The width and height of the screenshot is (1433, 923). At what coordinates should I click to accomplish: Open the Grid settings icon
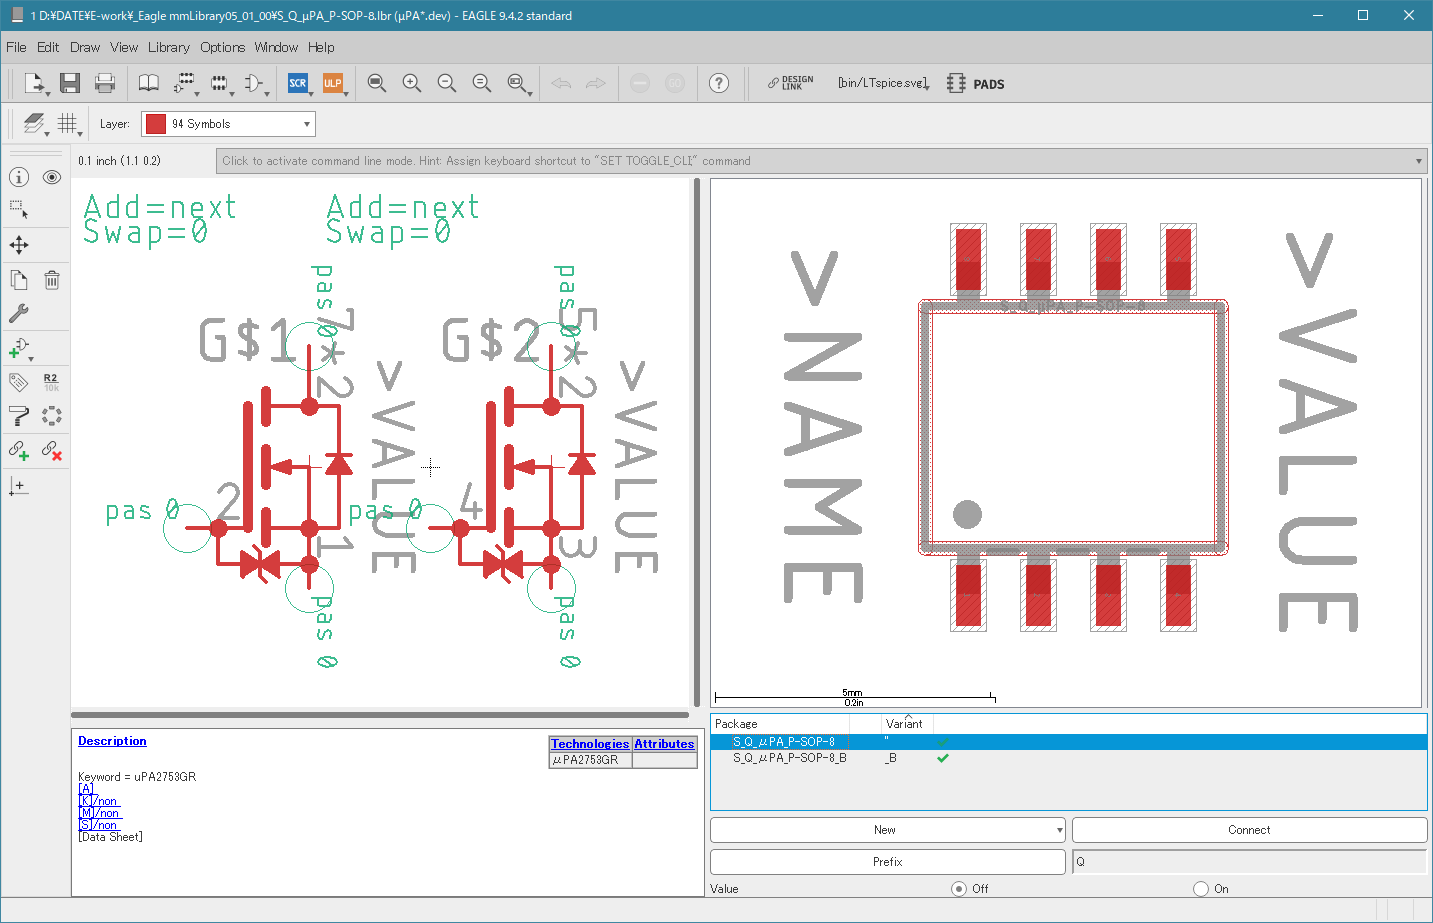(68, 124)
